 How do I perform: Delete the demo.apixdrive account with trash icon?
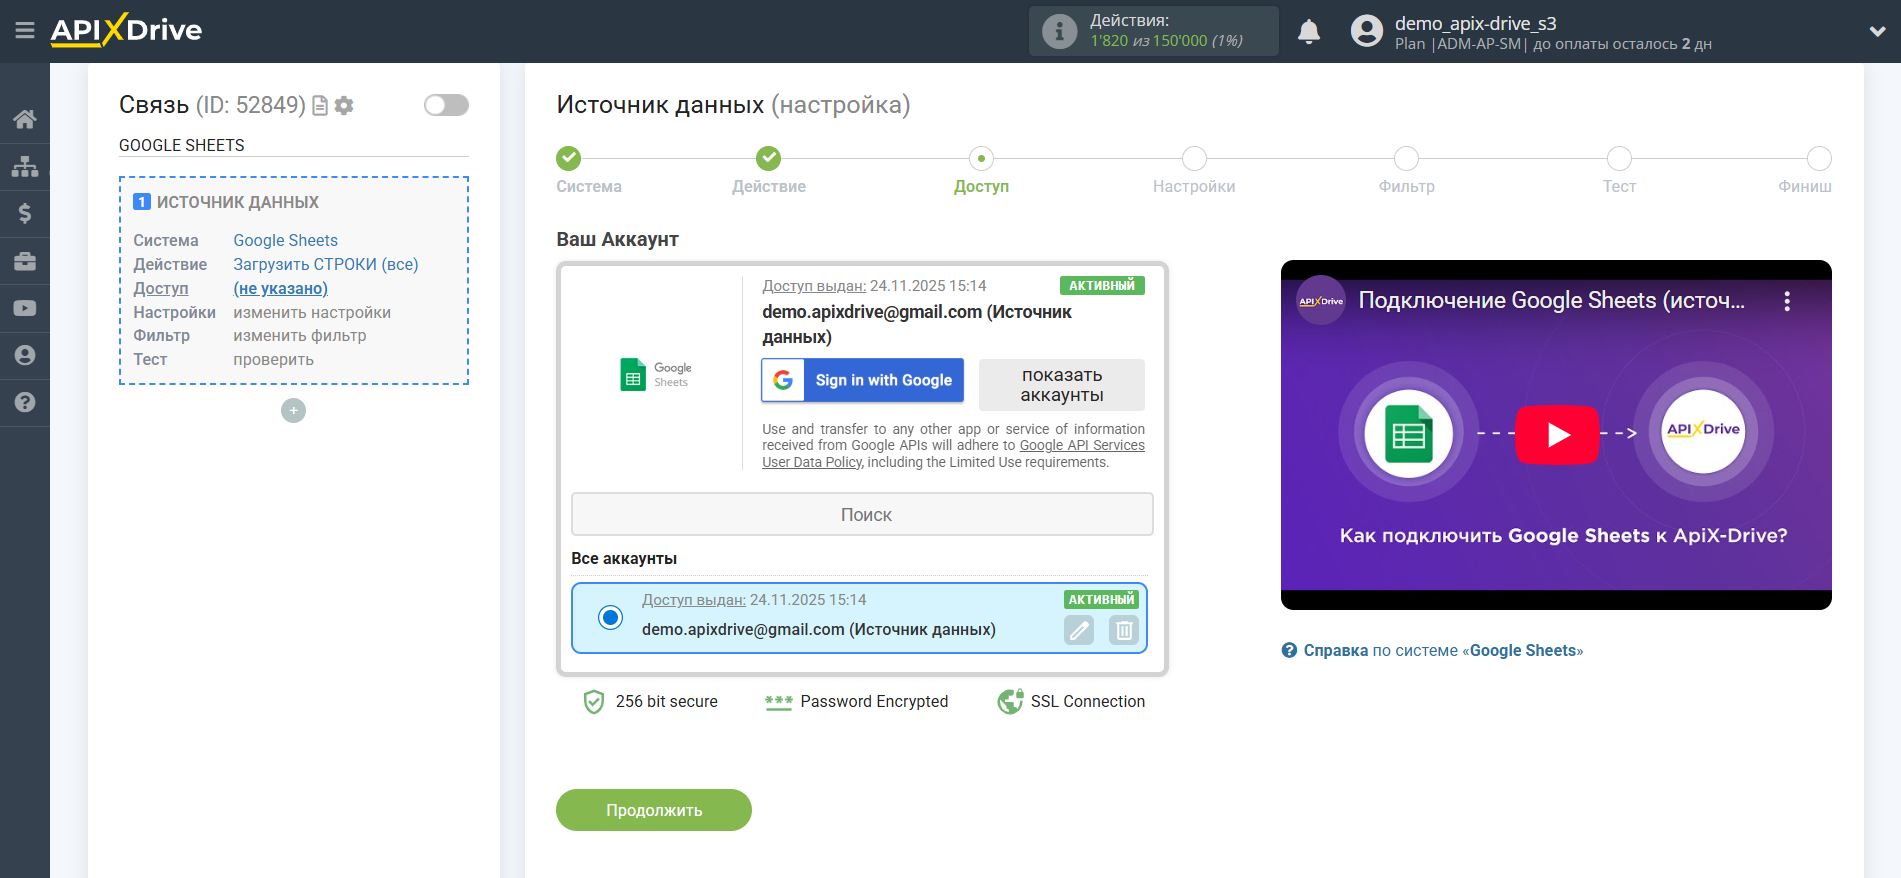click(x=1124, y=630)
